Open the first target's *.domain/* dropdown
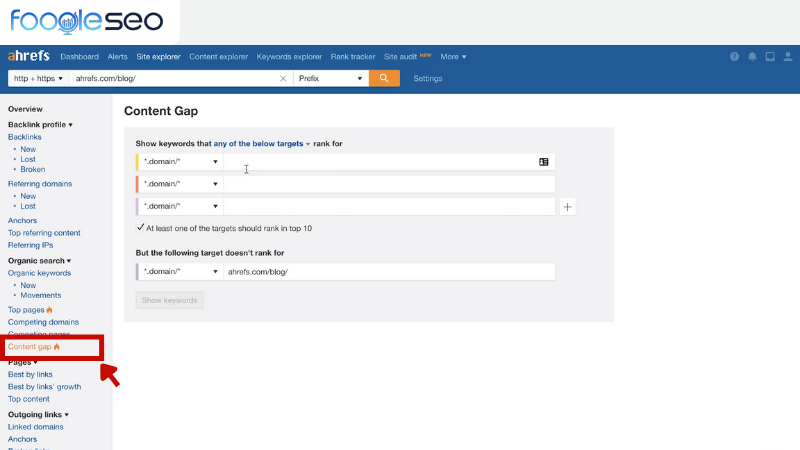The width and height of the screenshot is (800, 450). 180,161
